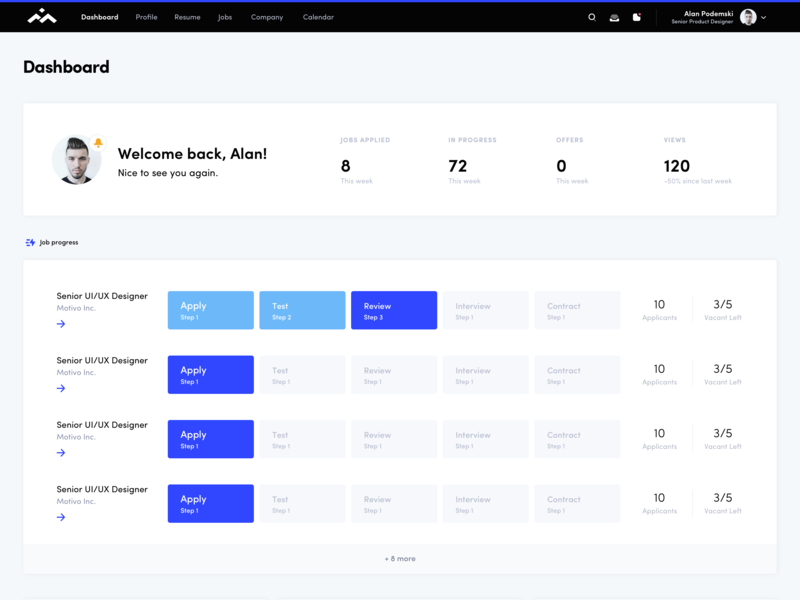Screen dimensions: 800x600
Task: Open the Calendar section from the navigation
Action: coord(318,17)
